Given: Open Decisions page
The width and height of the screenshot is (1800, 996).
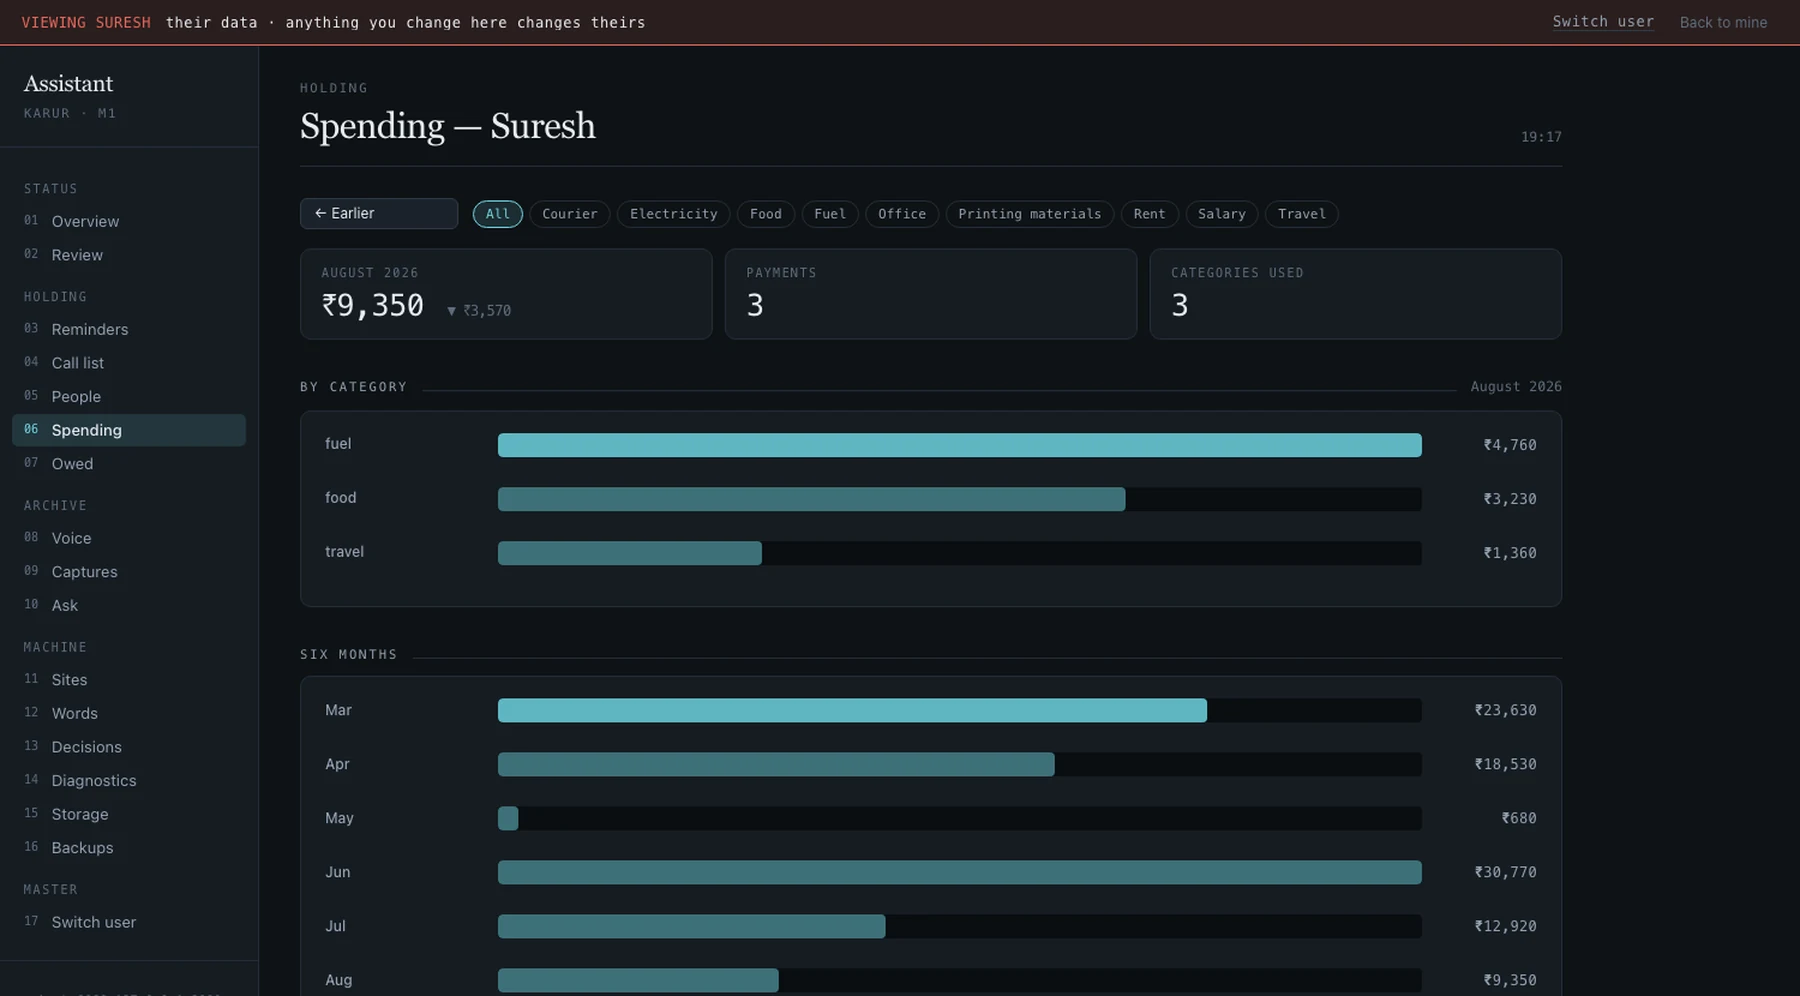Looking at the screenshot, I should [129, 747].
